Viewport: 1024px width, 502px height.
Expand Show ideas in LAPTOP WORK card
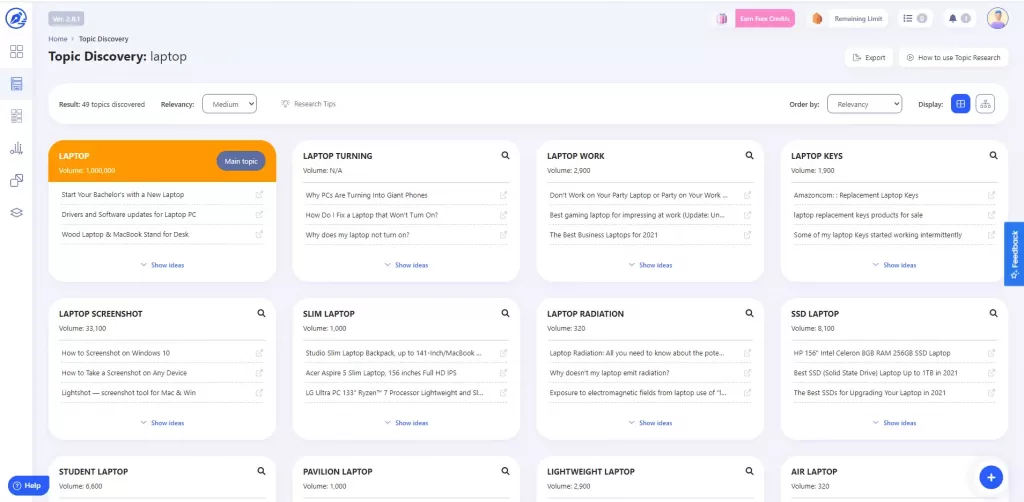click(650, 265)
